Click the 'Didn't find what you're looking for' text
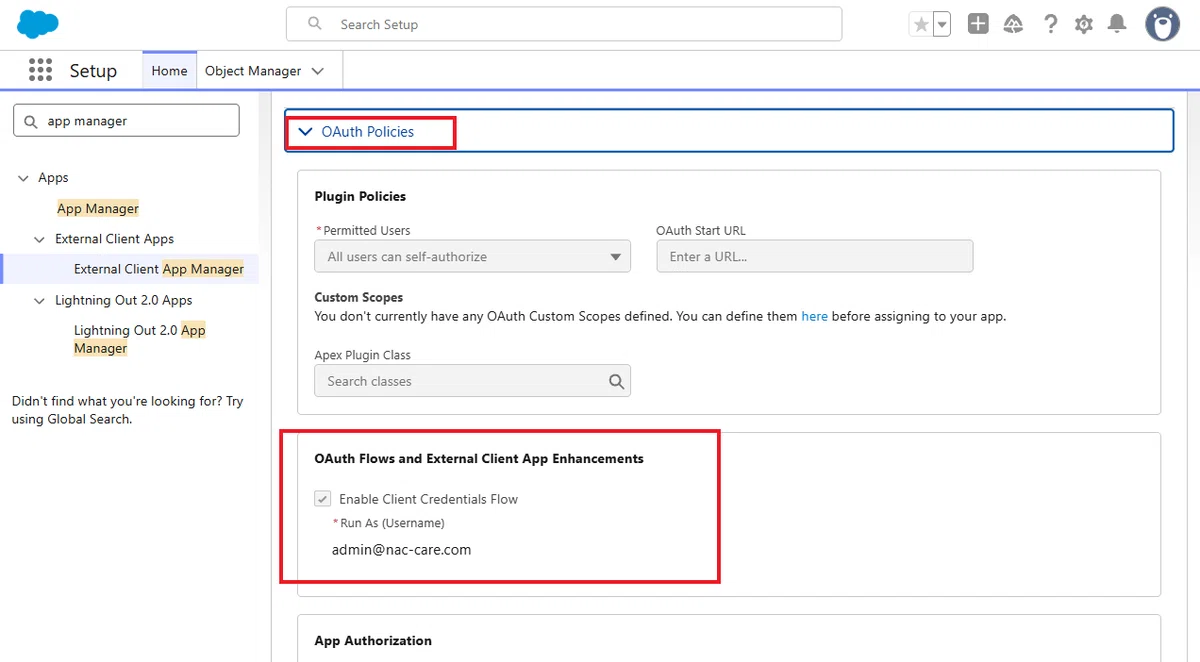 click(x=127, y=410)
